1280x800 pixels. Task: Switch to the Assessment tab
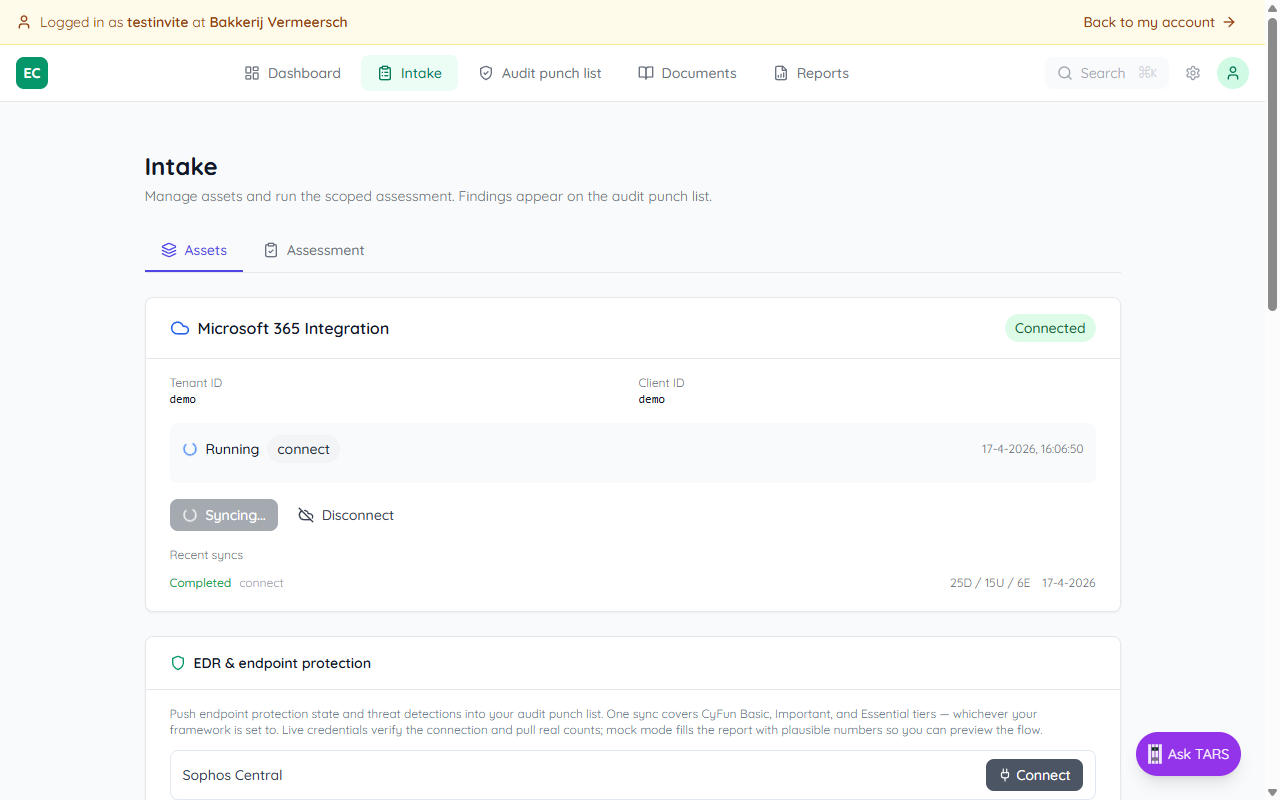tap(314, 250)
